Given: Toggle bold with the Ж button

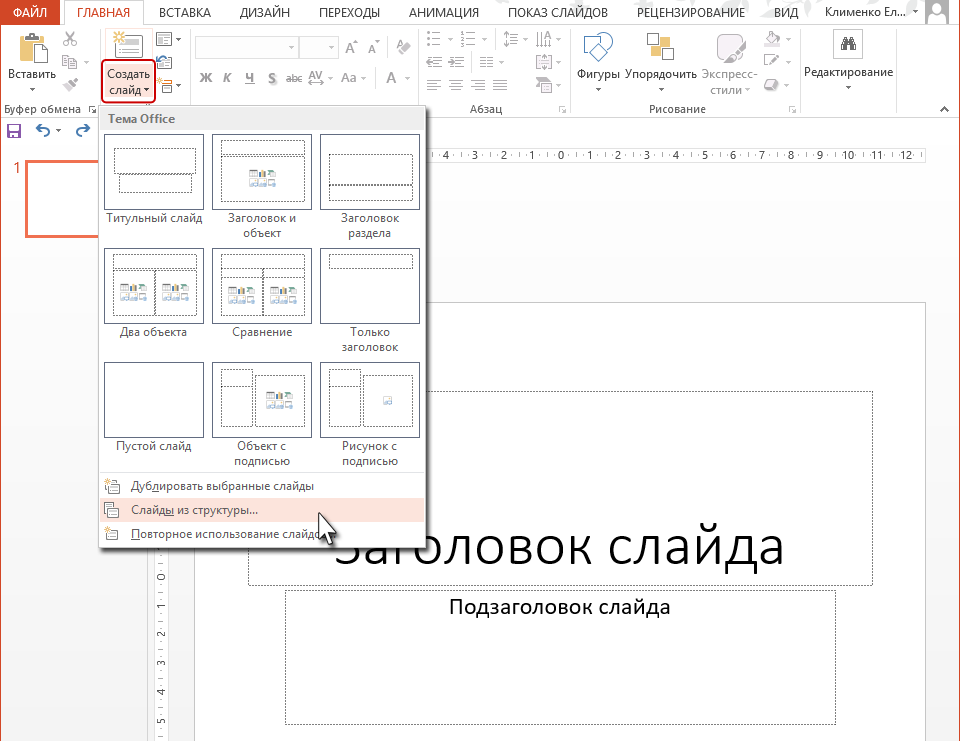Looking at the screenshot, I should [x=206, y=78].
